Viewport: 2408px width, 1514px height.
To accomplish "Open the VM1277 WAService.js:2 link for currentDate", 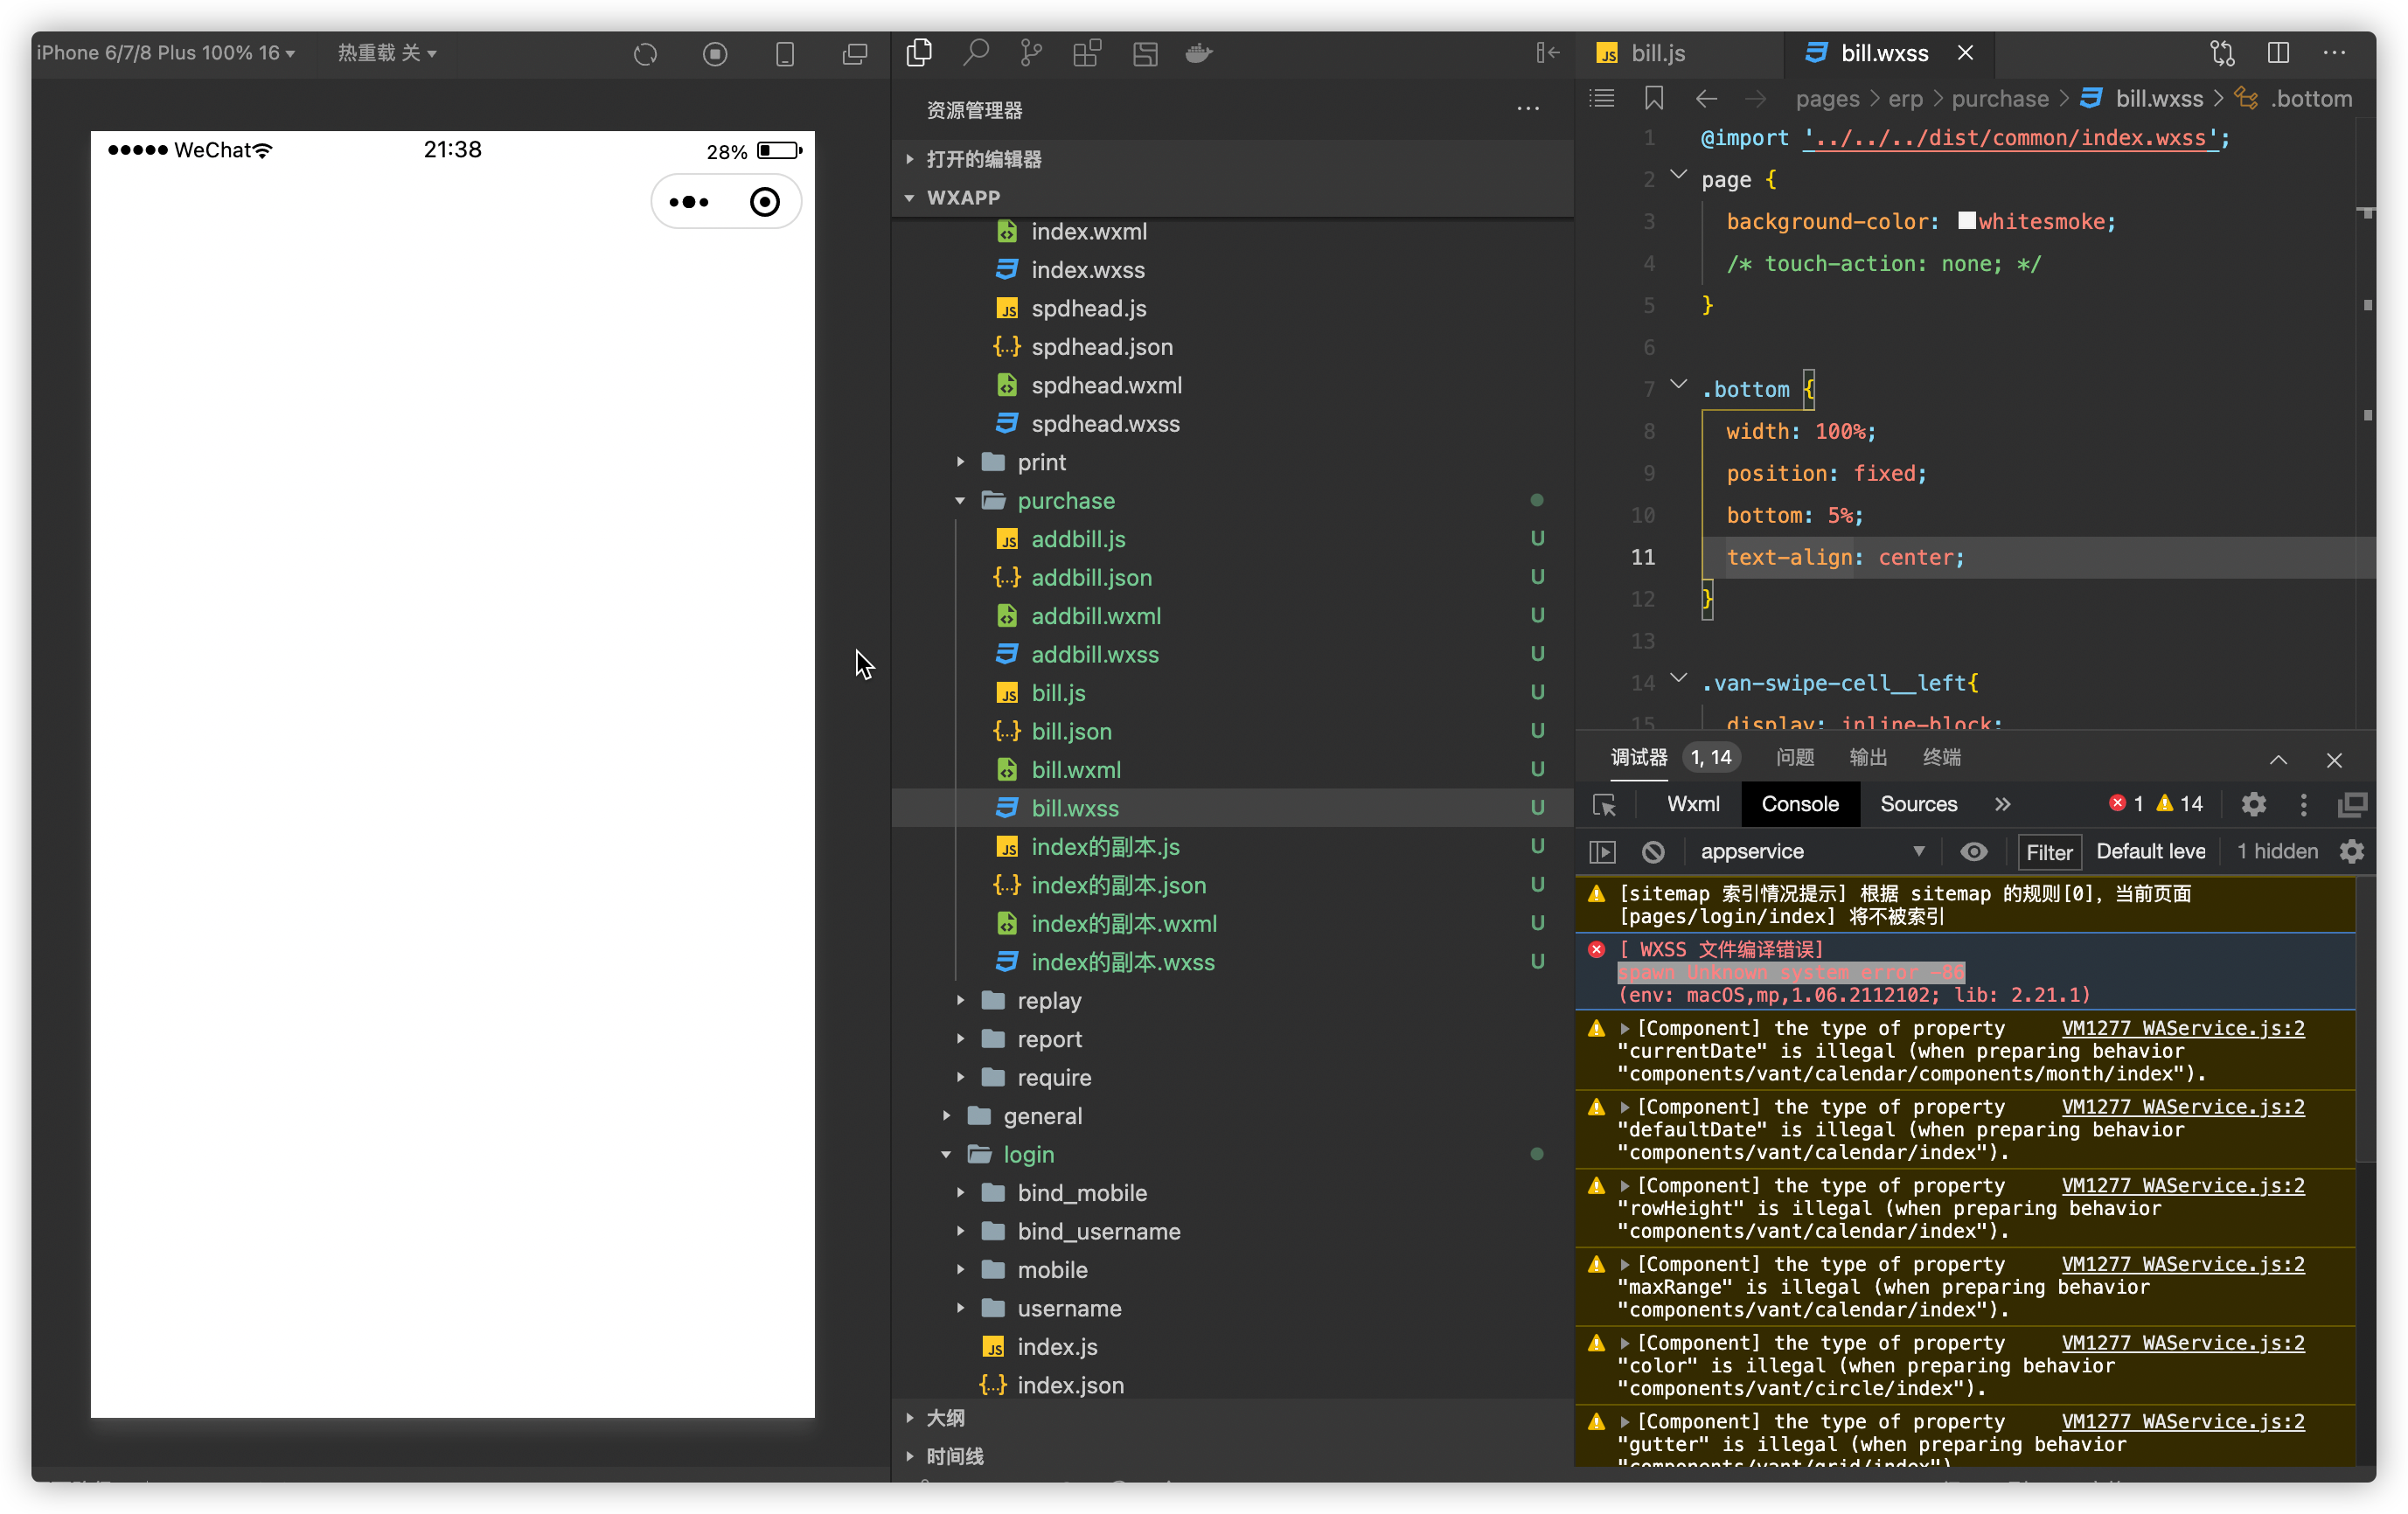I will coord(2182,1028).
